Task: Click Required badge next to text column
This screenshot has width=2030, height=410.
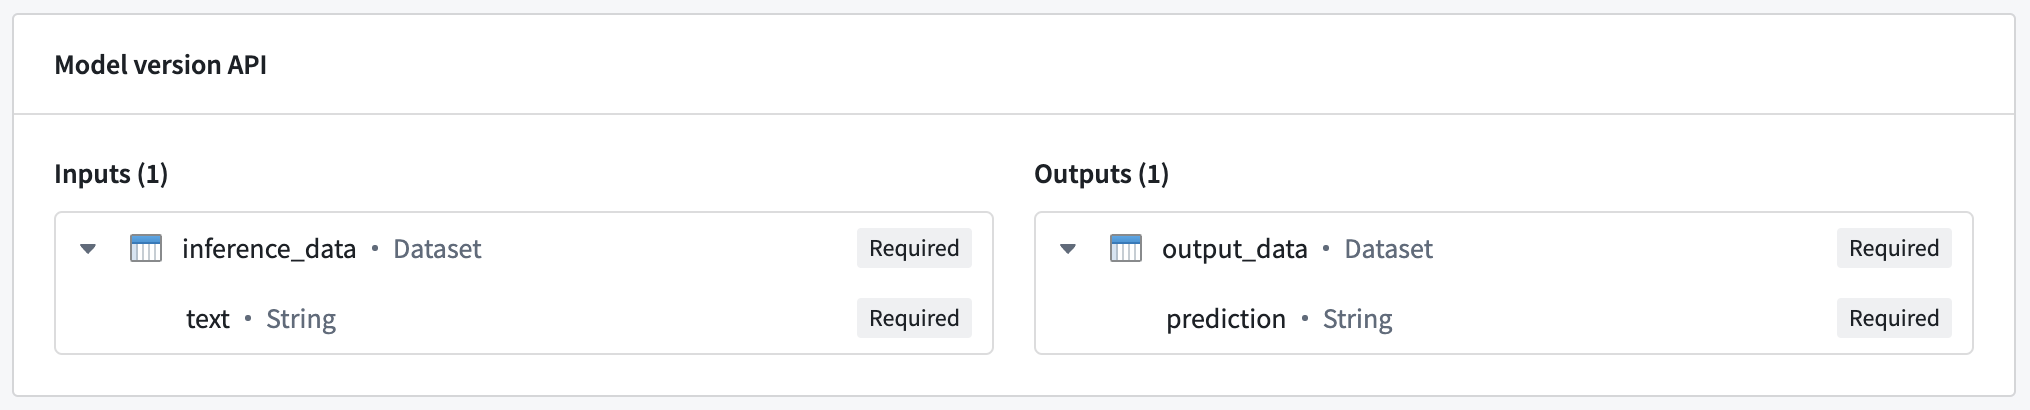Action: coord(914,318)
